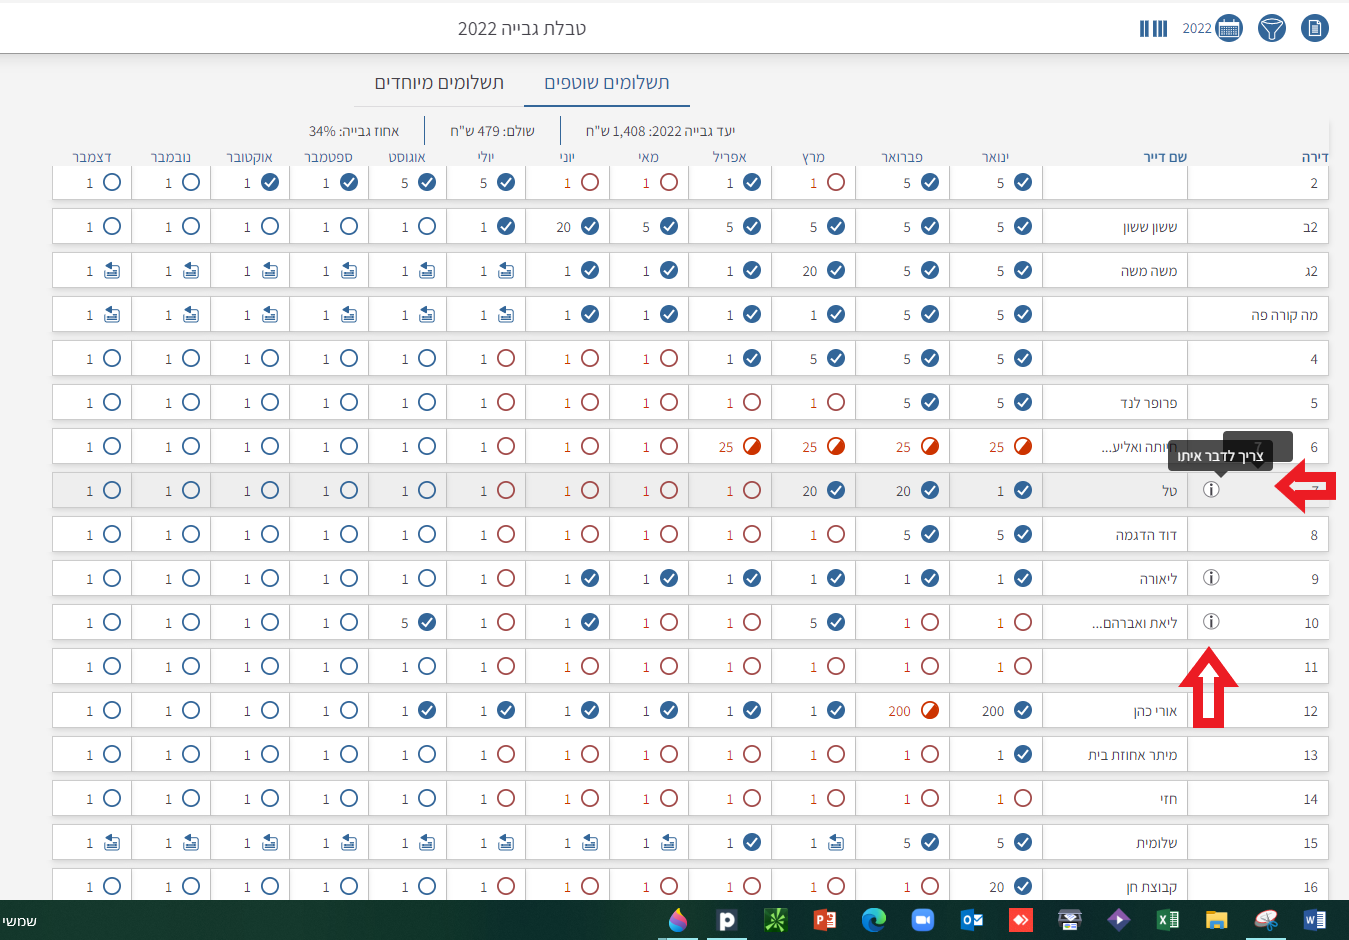Viewport: 1349px width, 940px height.
Task: Open Excel from the taskbar
Action: [x=1167, y=920]
